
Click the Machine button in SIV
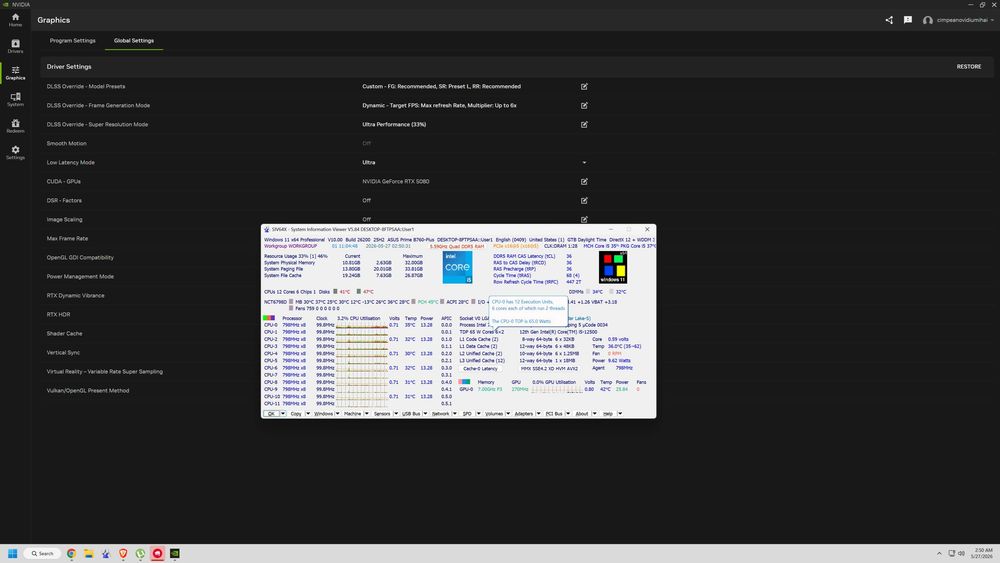tap(353, 414)
